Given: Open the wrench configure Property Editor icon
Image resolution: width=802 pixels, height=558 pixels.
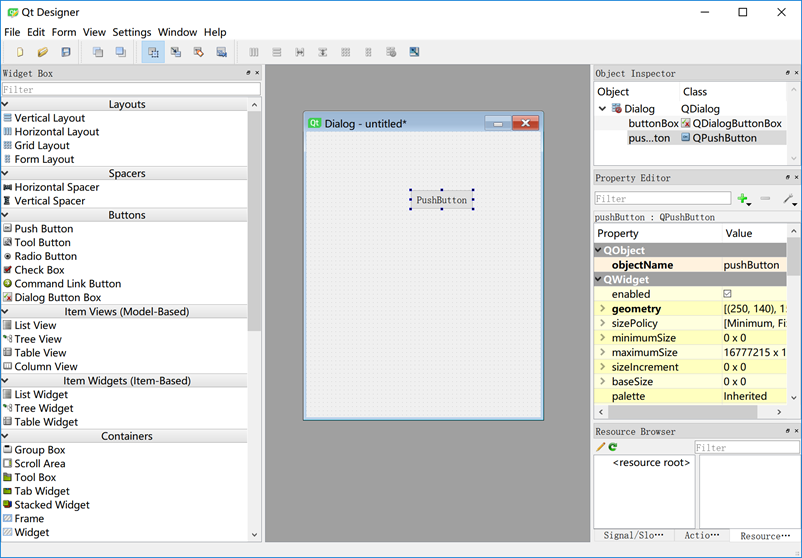Looking at the screenshot, I should [789, 198].
